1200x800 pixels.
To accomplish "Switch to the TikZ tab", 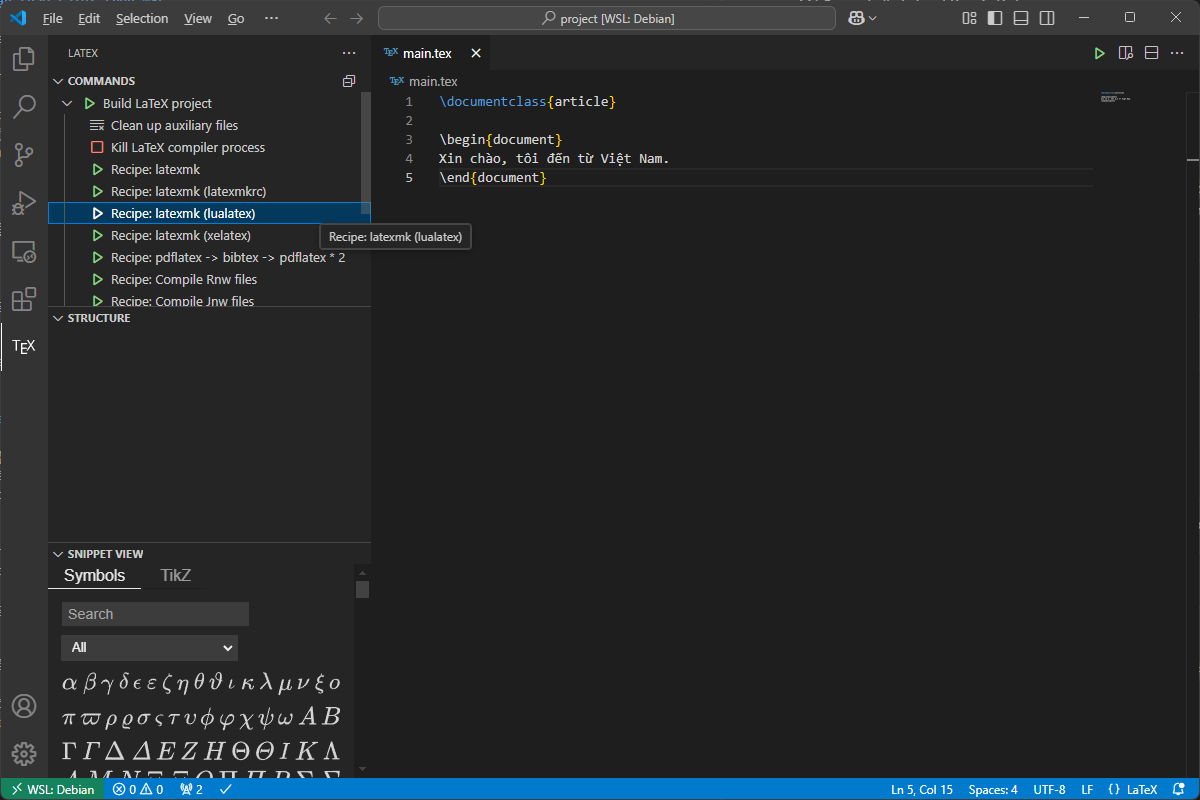I will coord(175,575).
